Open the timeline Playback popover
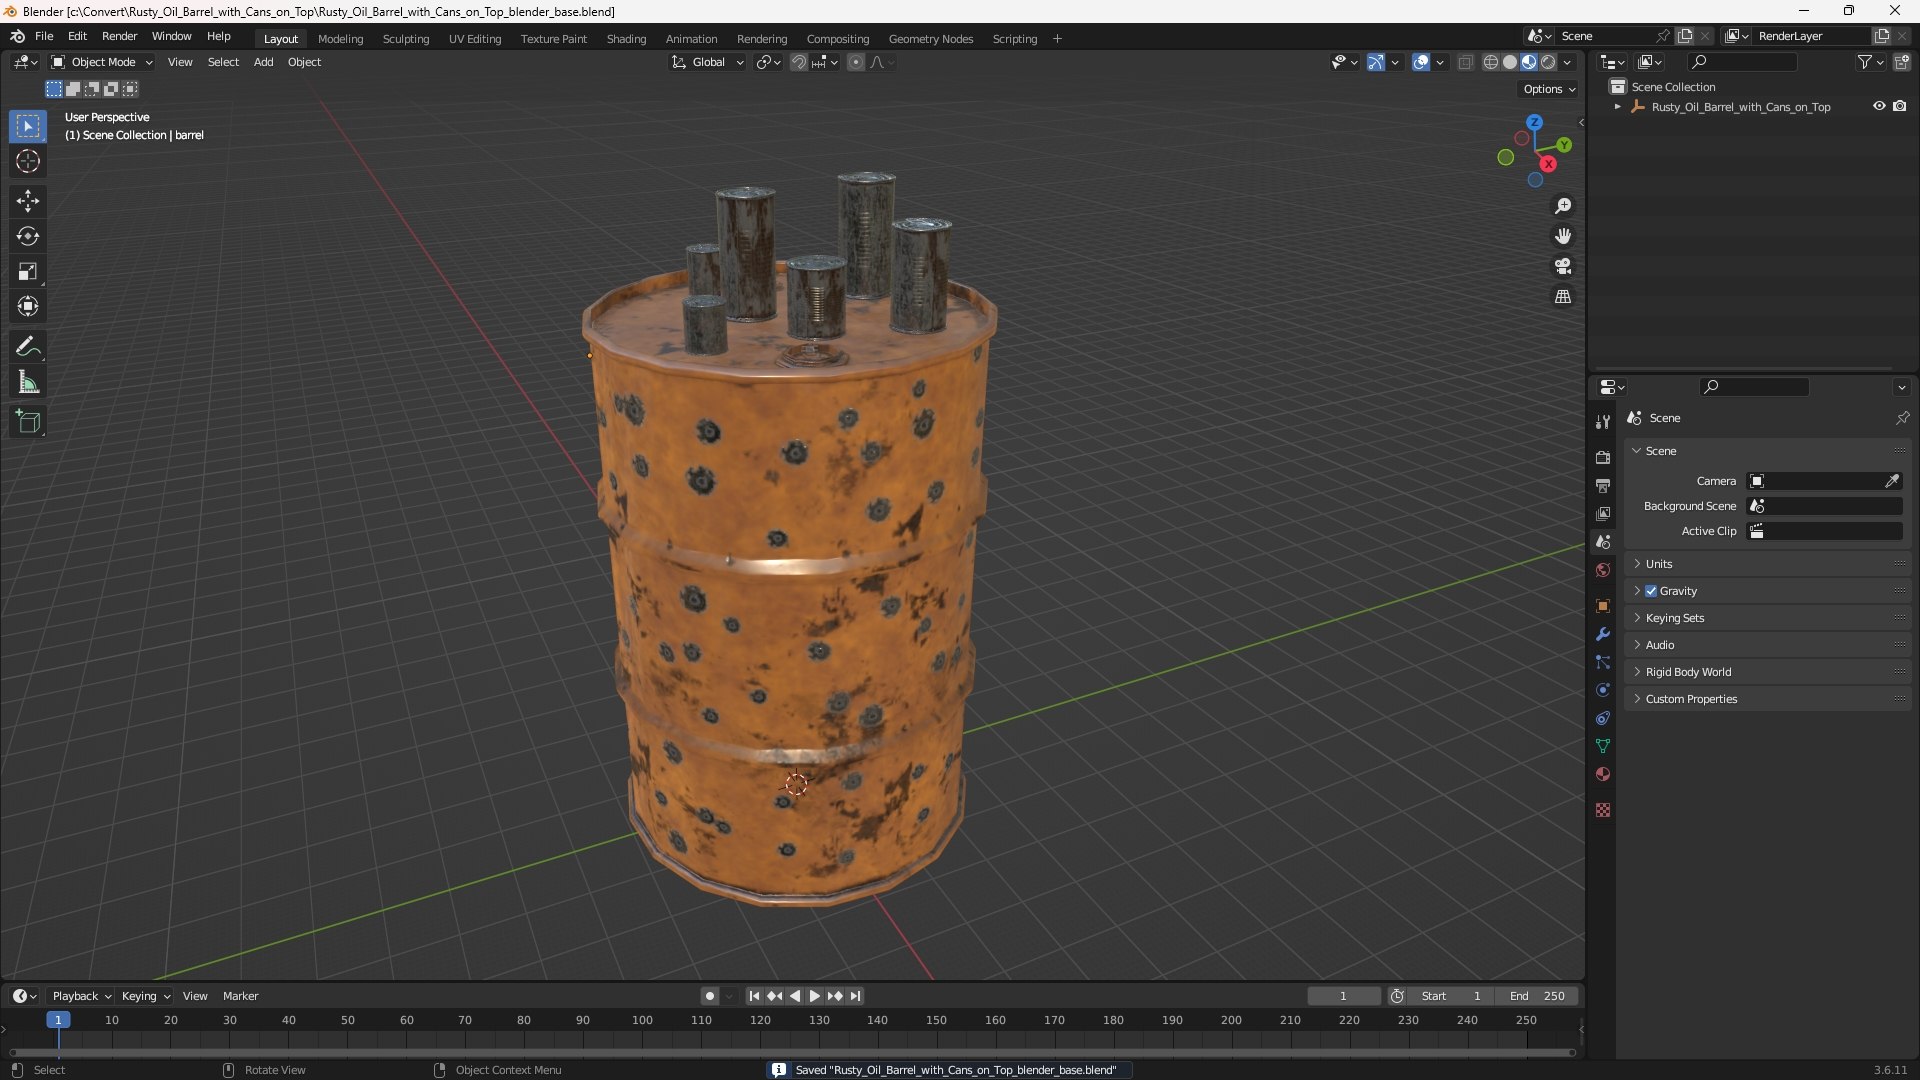Screen dimensions: 1920x1080 coord(81,996)
